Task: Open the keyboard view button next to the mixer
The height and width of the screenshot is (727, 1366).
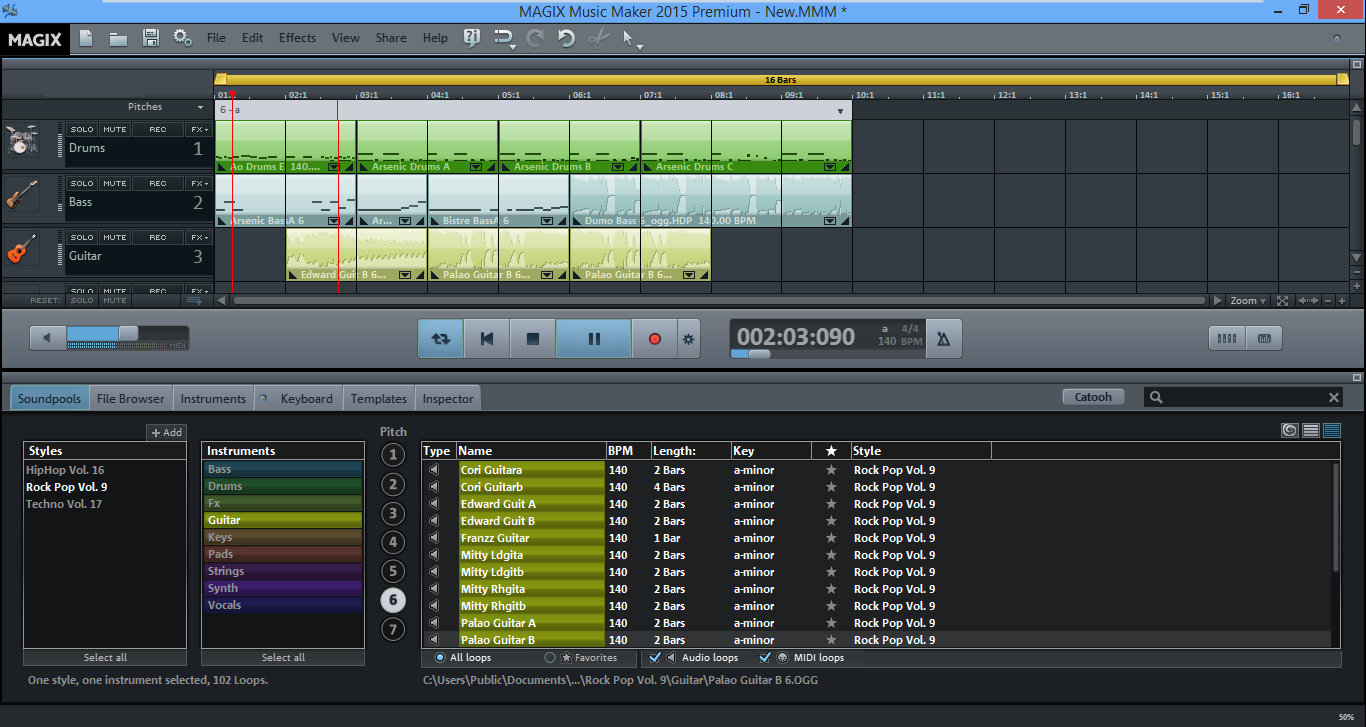Action: click(1264, 338)
